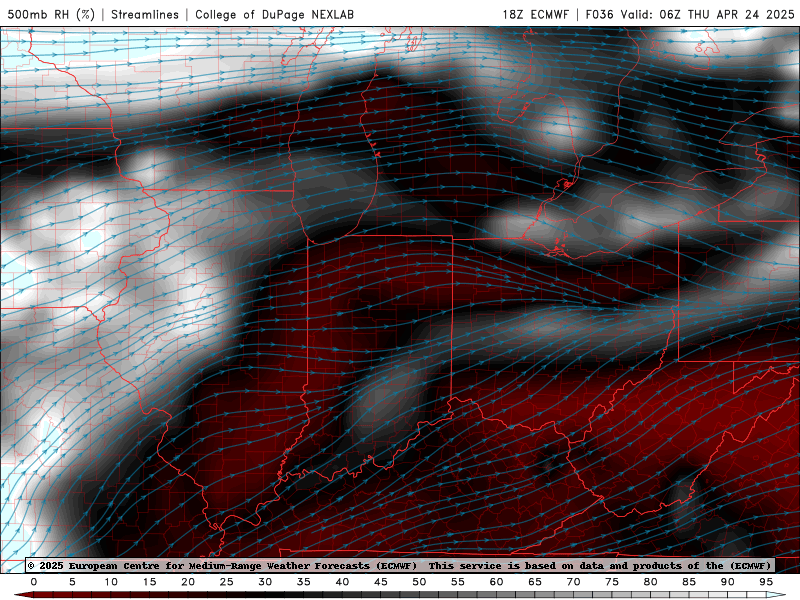
Task: Click "College of DuPage NEXLAB" header text
Action: click(274, 14)
